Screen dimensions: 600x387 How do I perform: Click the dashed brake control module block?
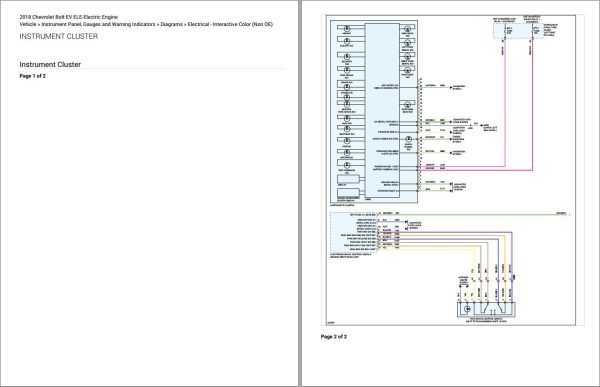pyautogui.click(x=354, y=232)
